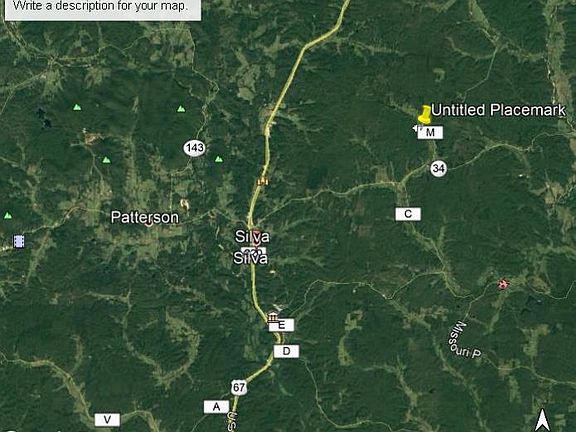Image resolution: width=576 pixels, height=432 pixels.
Task: Click the road marker labeled A
Action: click(x=216, y=407)
